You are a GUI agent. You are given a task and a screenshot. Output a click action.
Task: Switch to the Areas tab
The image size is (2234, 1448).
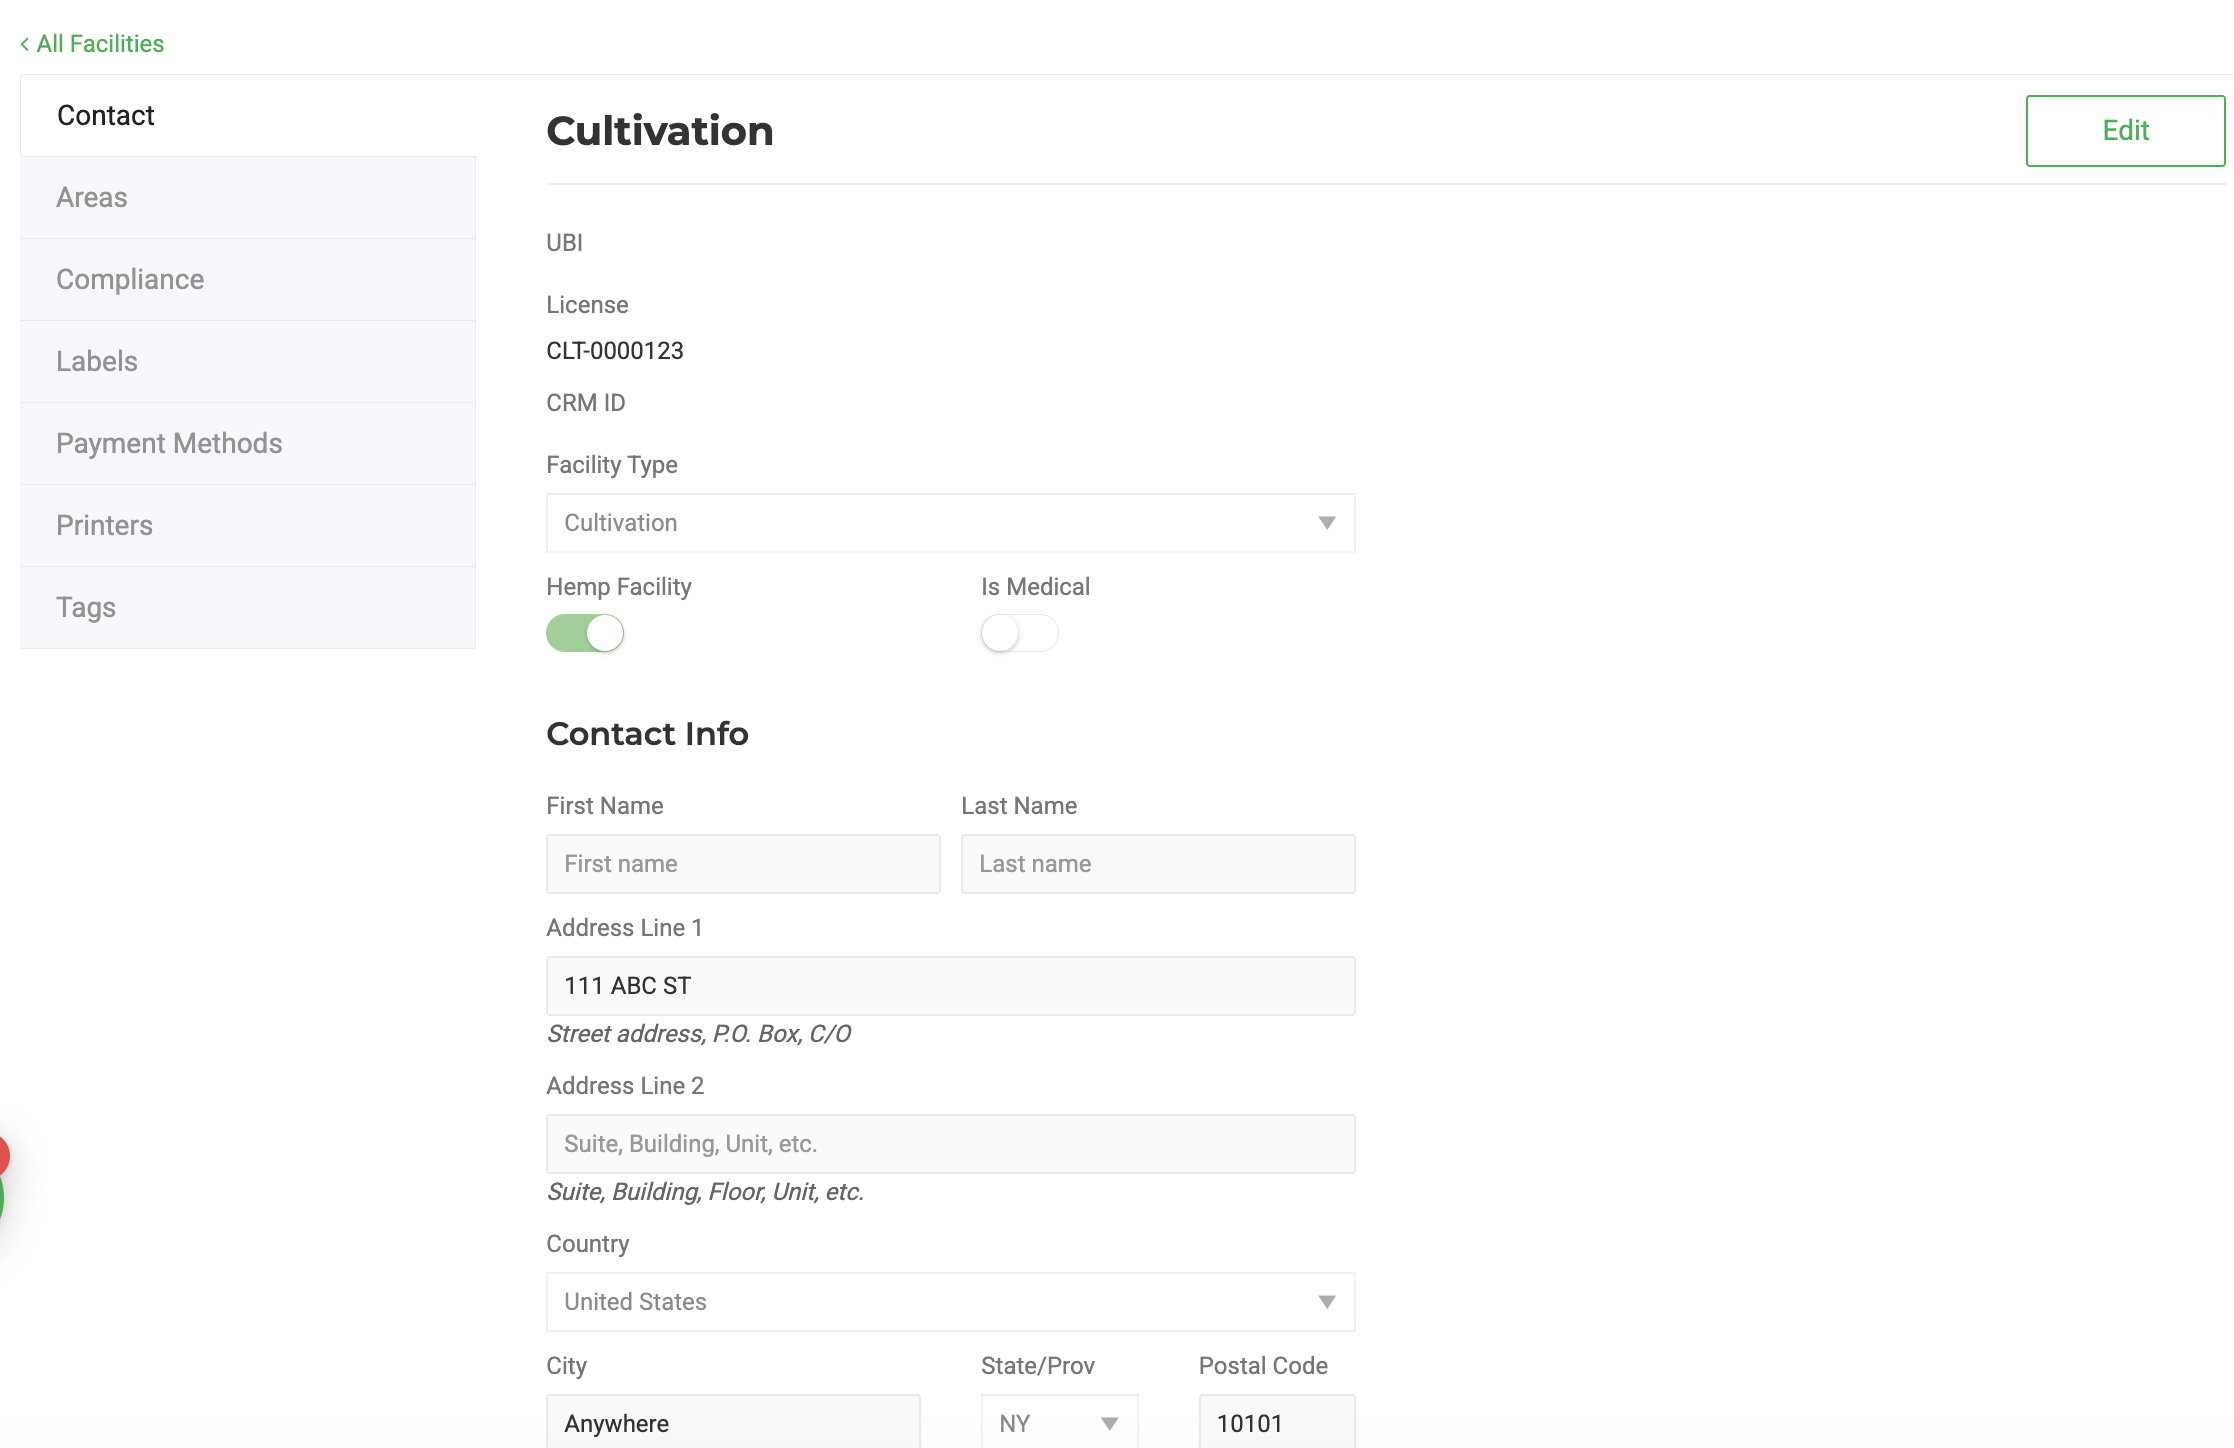pyautogui.click(x=248, y=198)
